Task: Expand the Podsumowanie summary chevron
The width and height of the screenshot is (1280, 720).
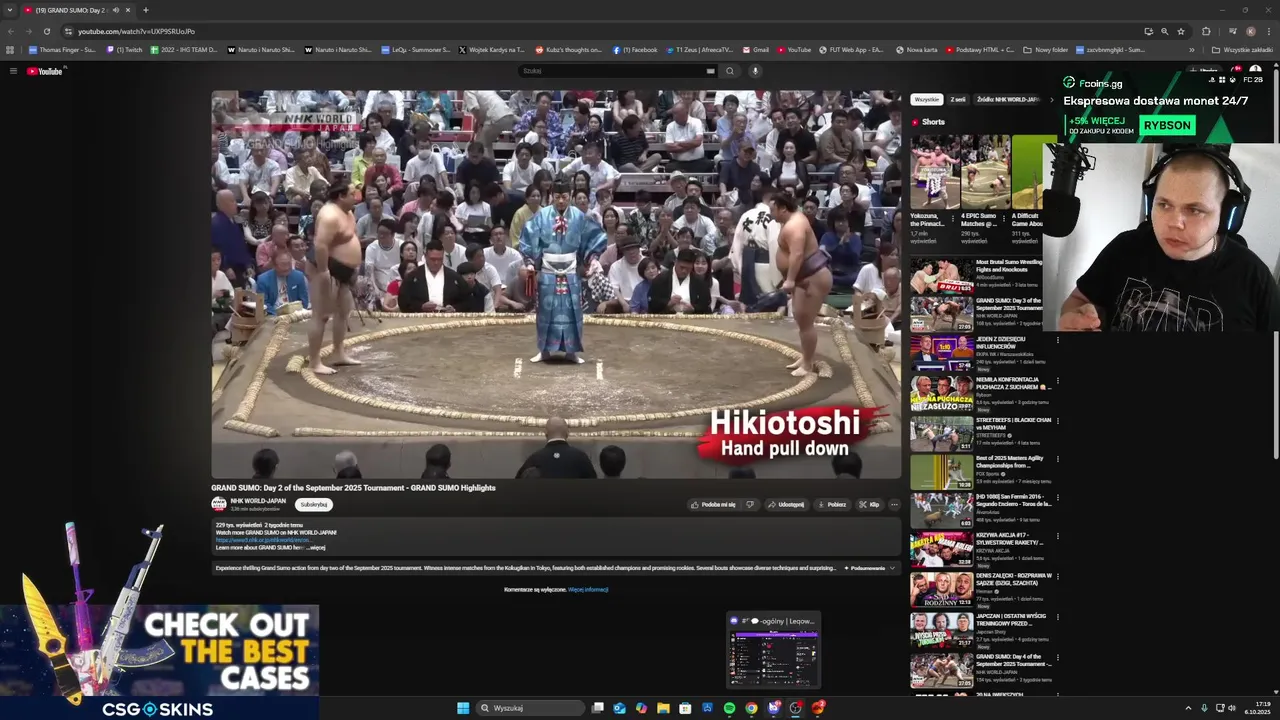Action: point(892,568)
